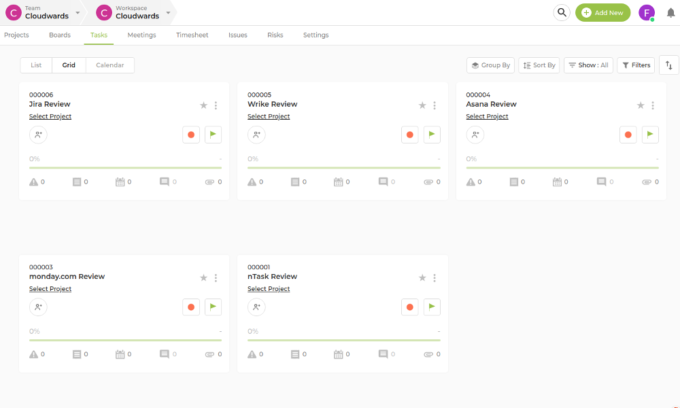This screenshot has width=680, height=408.
Task: Open the notifications bell
Action: (x=670, y=13)
